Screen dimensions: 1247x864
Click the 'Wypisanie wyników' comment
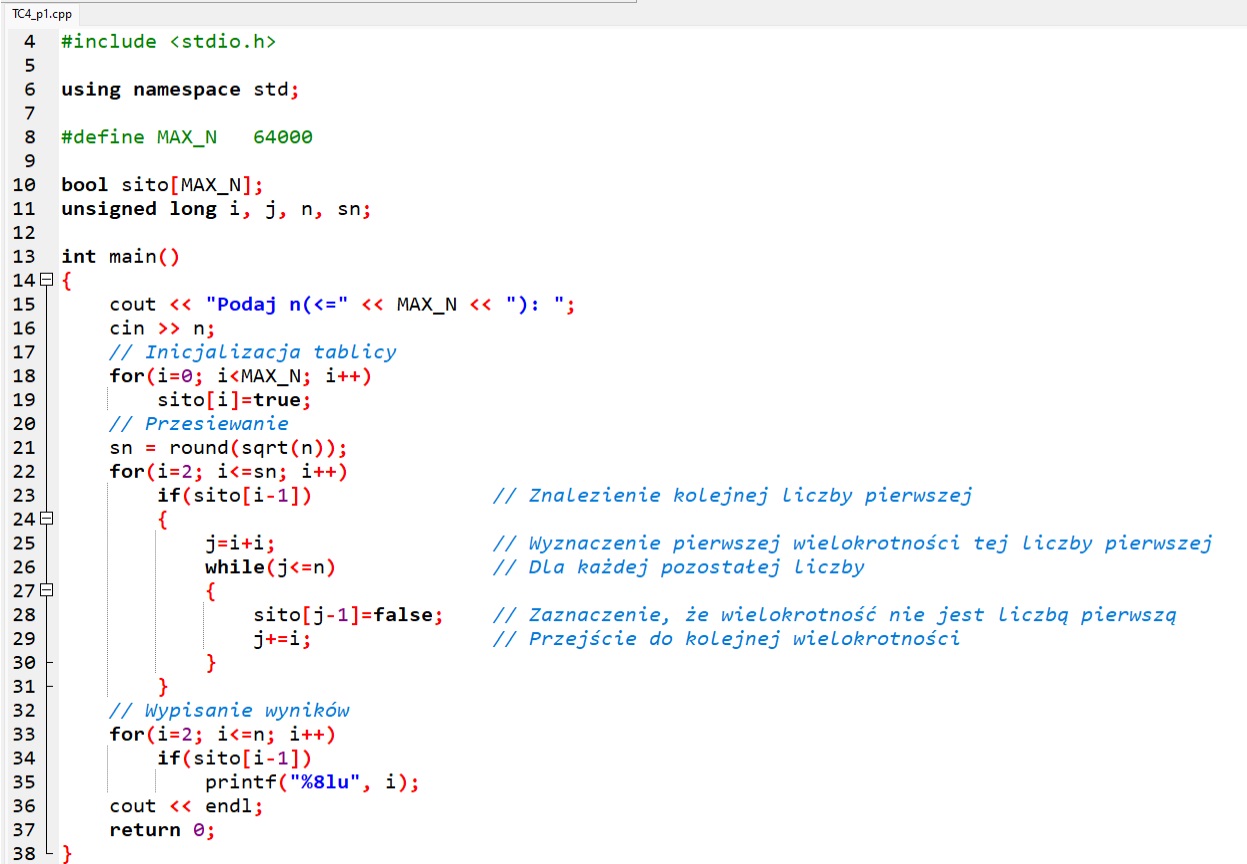pos(229,710)
